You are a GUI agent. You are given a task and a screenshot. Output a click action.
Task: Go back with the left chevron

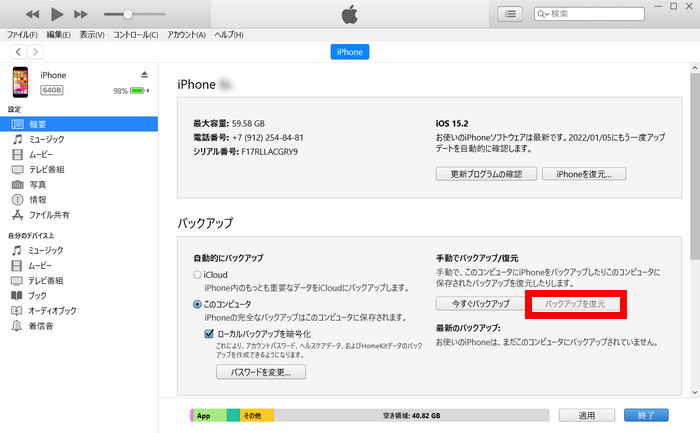pyautogui.click(x=18, y=52)
